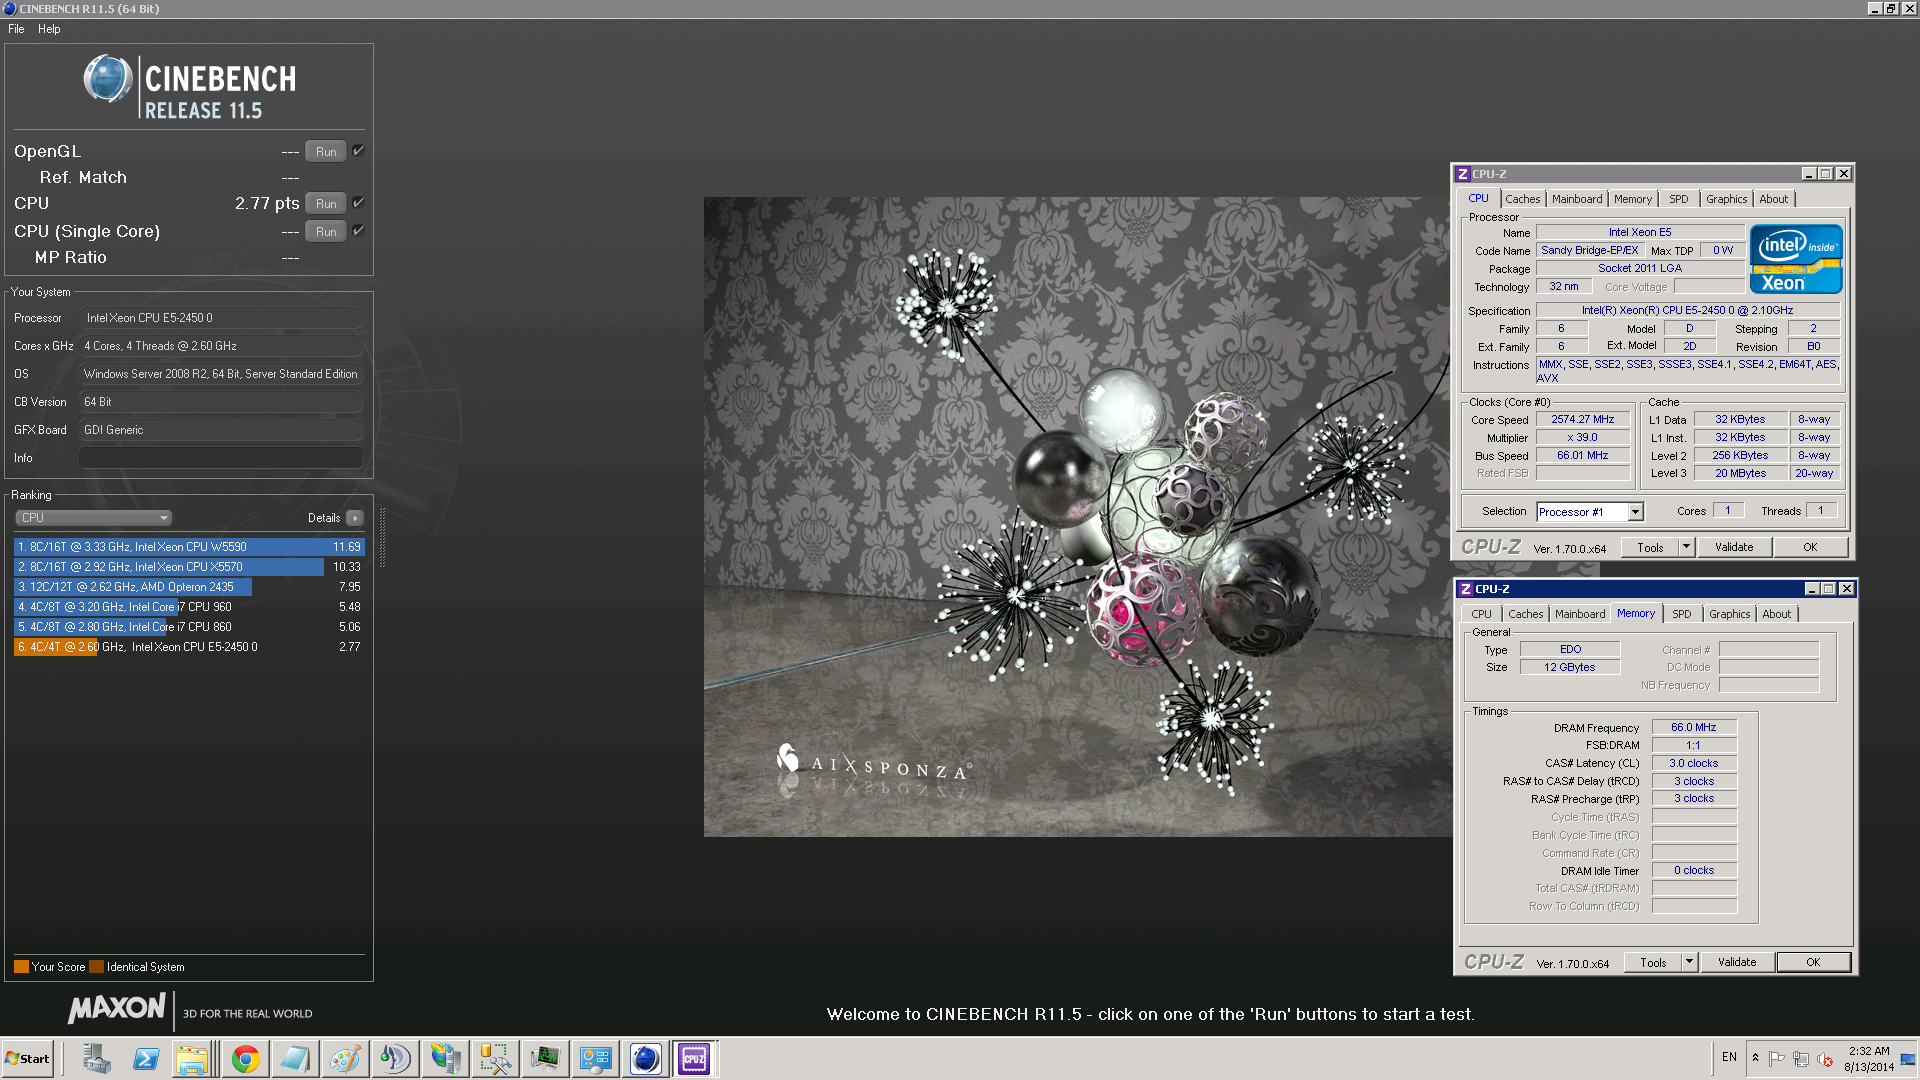Open the globe and server taskbar icon
Viewport: 1920px width, 1080px height.
tap(446, 1058)
